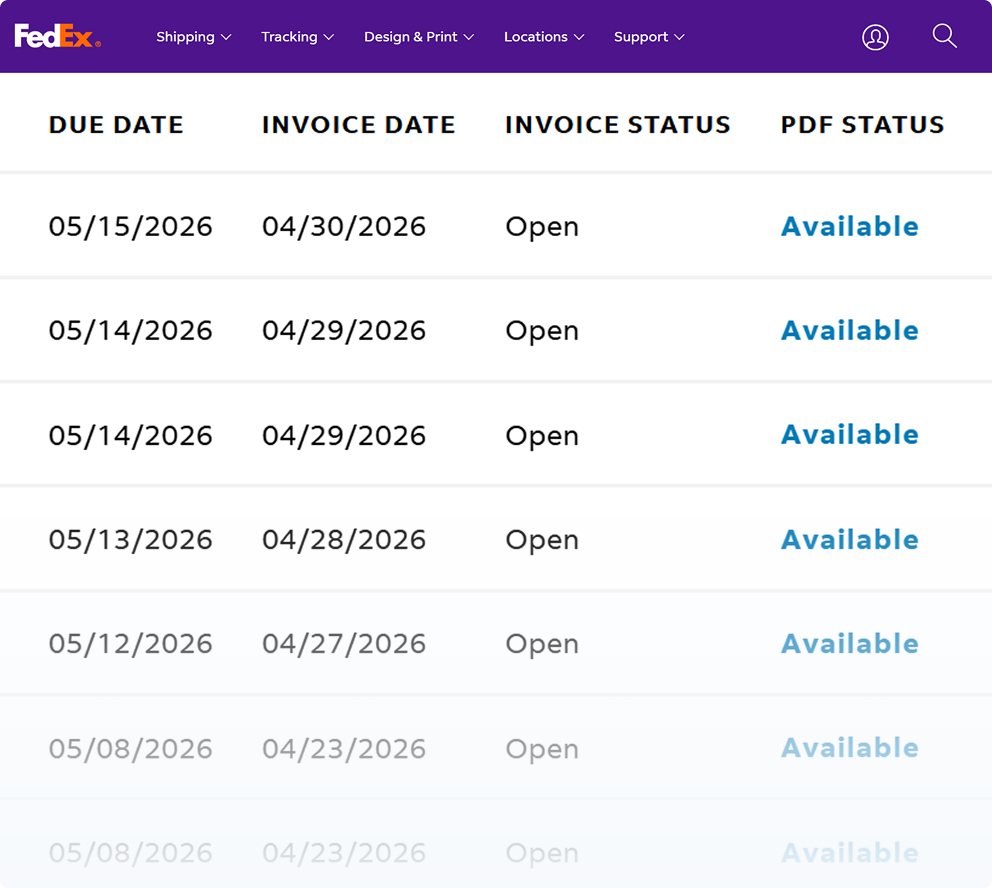The width and height of the screenshot is (992, 888).
Task: Open the user account profile icon
Action: (x=875, y=37)
